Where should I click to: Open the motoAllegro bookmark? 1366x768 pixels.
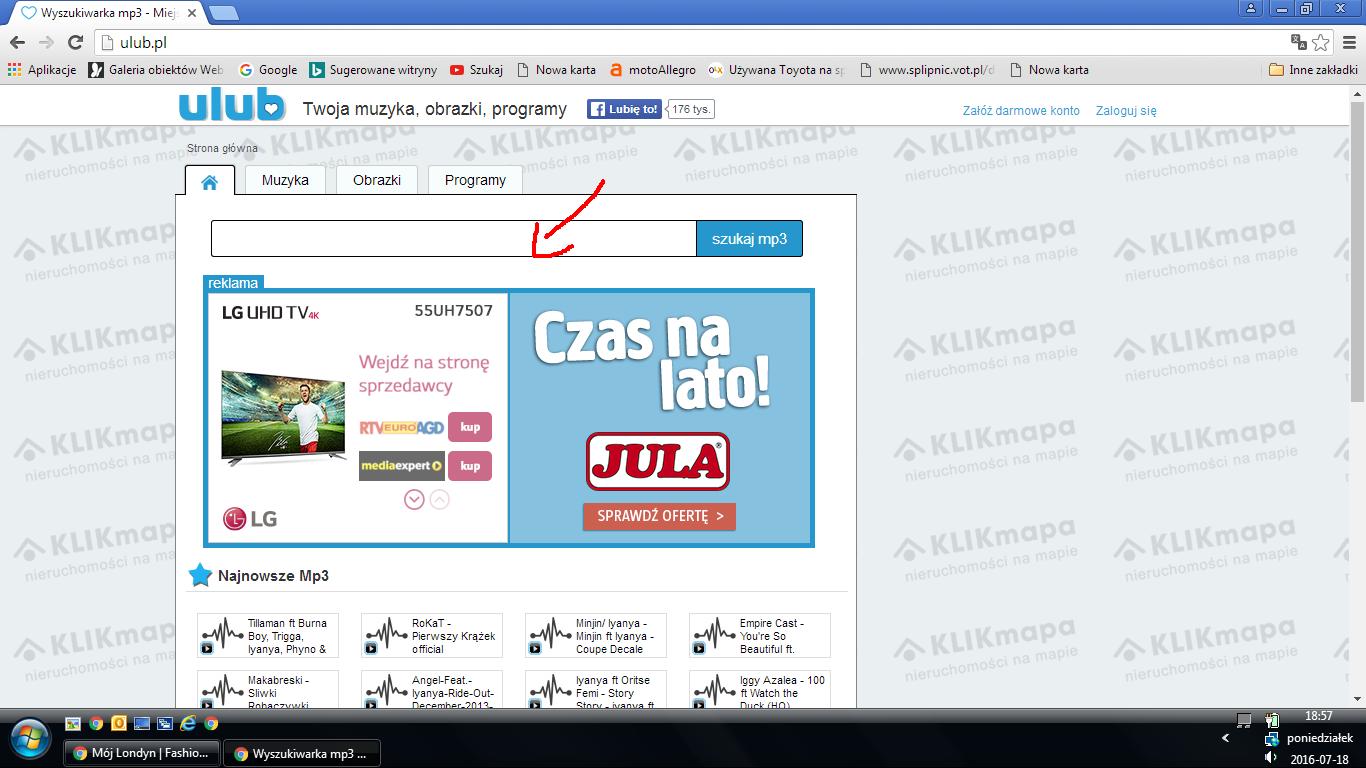(653, 70)
